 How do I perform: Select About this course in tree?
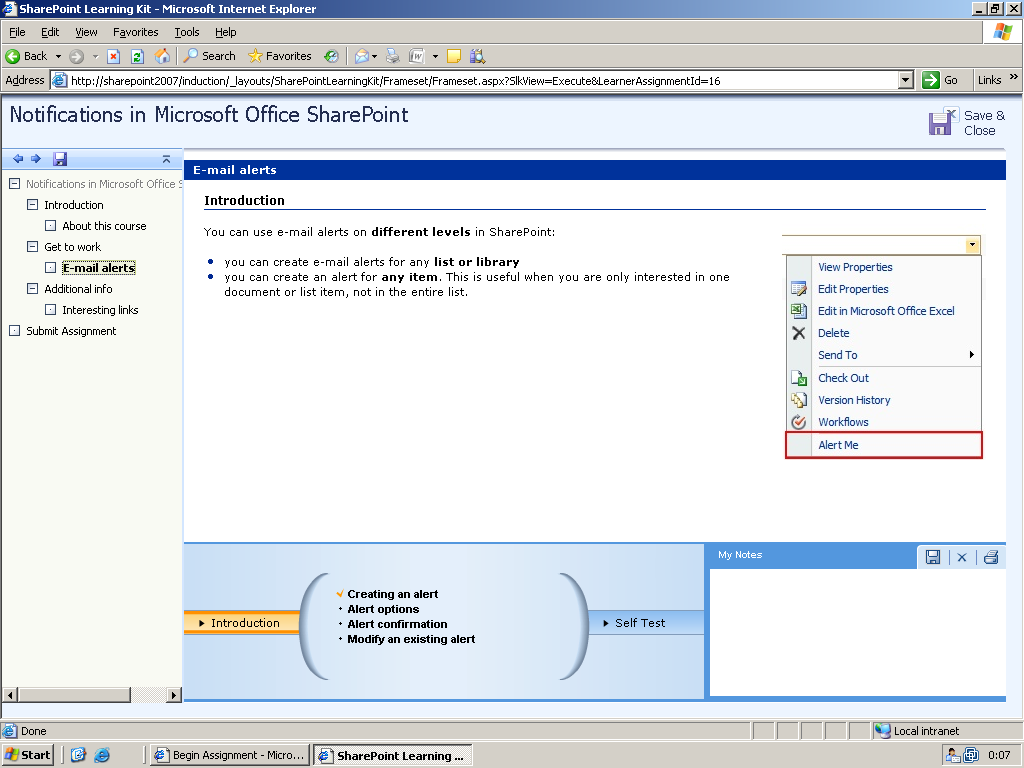(104, 226)
